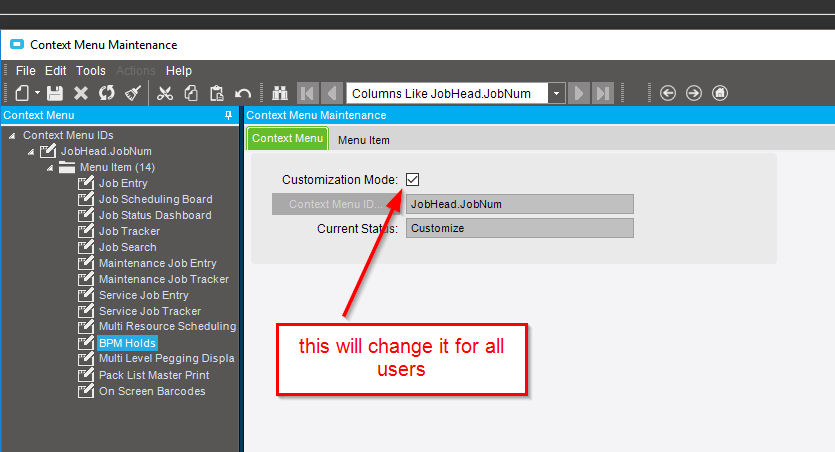Select the highlighted BPM Holds item
Screen dimensions: 835x452
coord(127,343)
